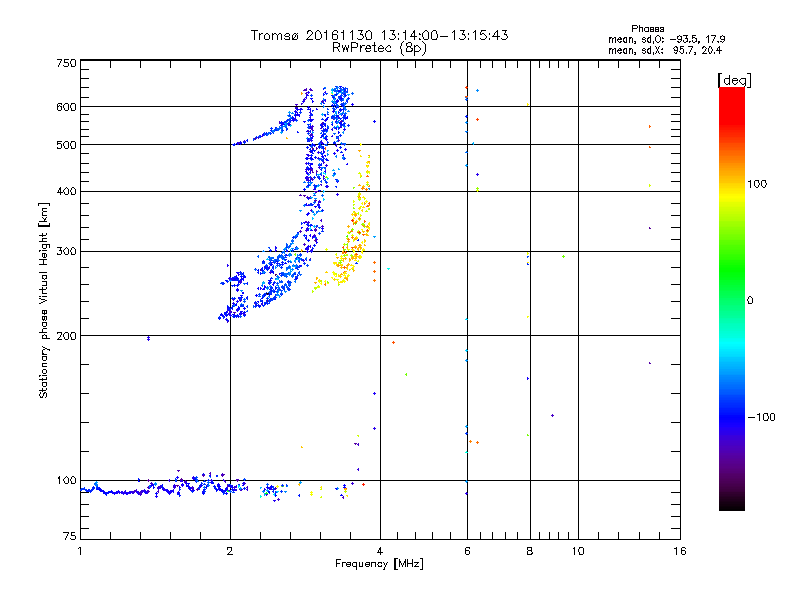Click the y-axis tick '750'
The width and height of the screenshot is (800, 600).
coord(66,63)
